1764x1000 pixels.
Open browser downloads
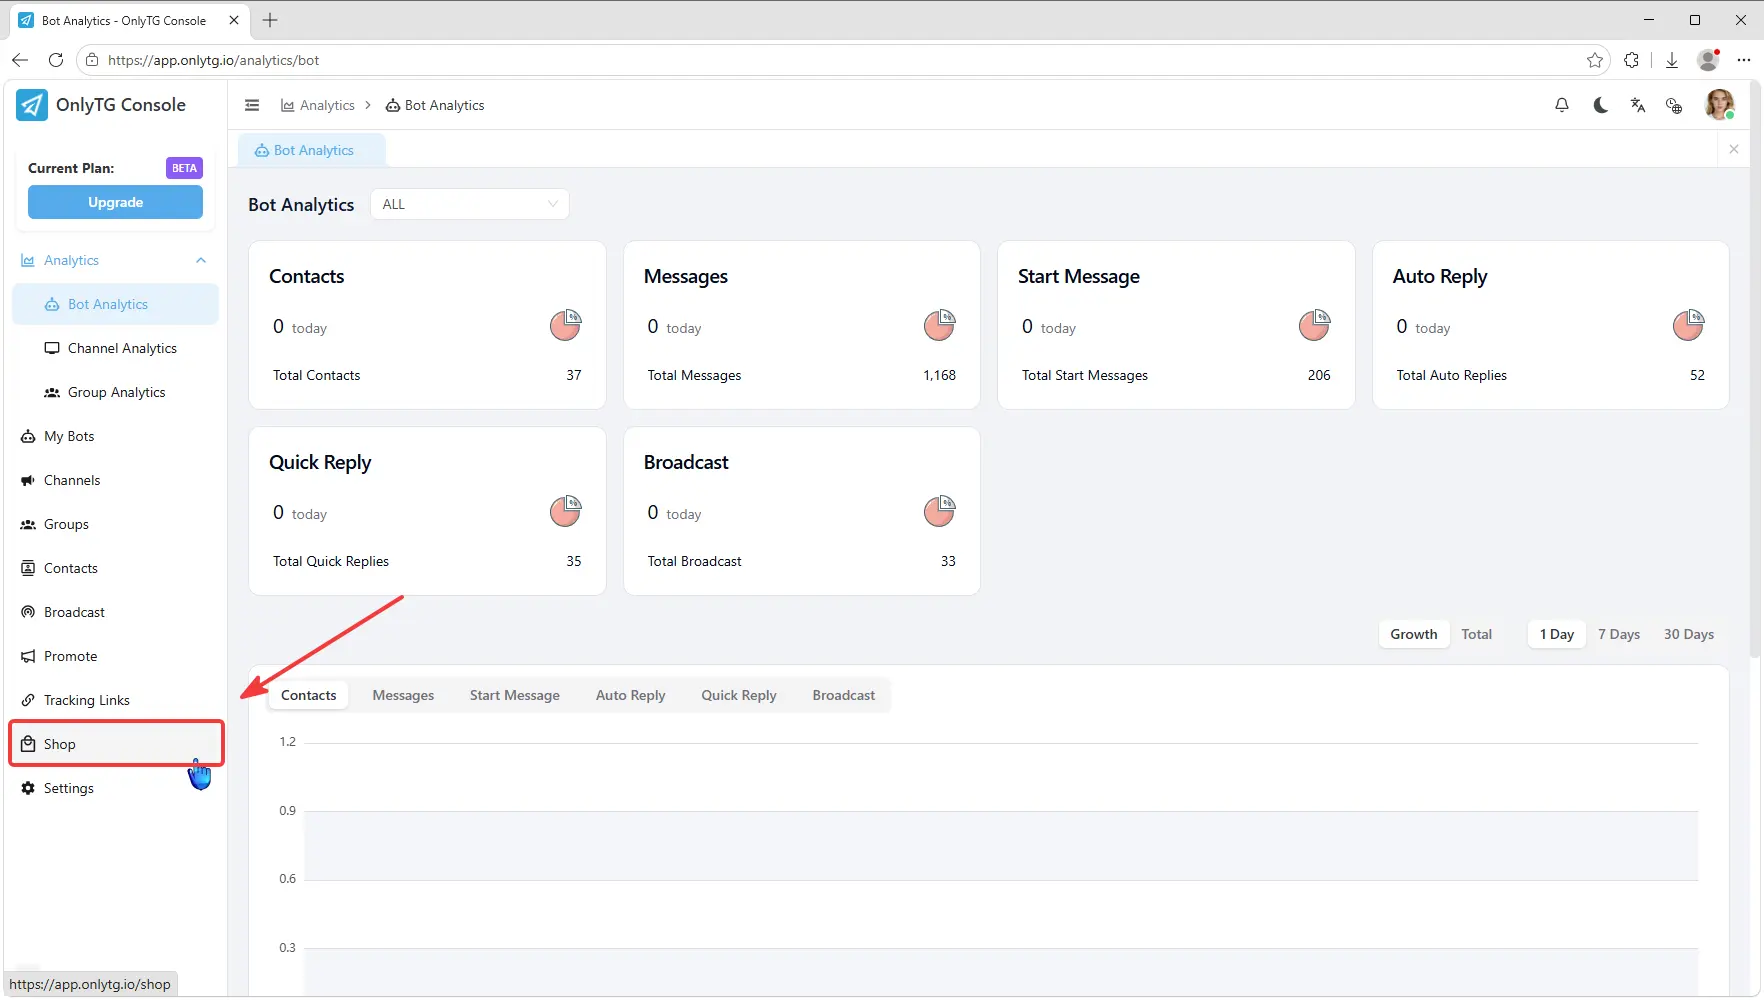(x=1672, y=60)
